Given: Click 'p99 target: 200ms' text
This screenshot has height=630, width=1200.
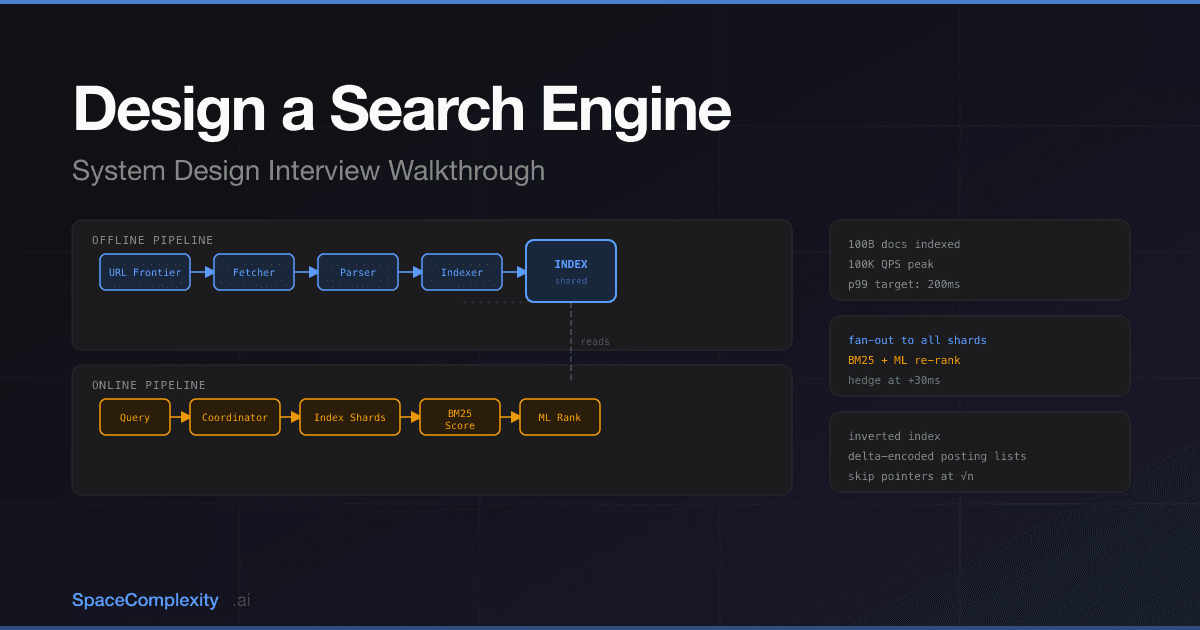Looking at the screenshot, I should [x=904, y=284].
